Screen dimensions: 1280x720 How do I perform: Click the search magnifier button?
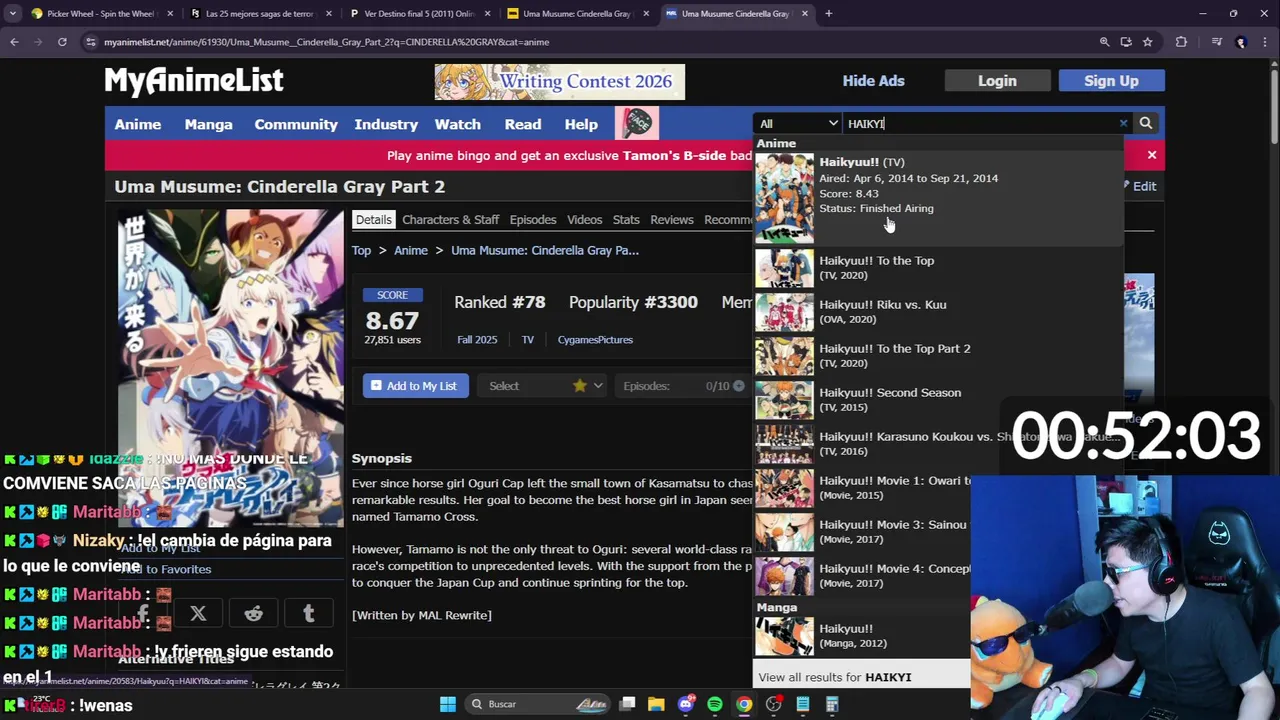point(1146,124)
